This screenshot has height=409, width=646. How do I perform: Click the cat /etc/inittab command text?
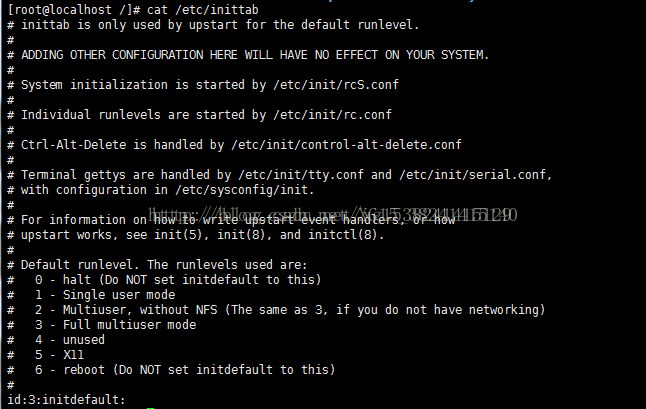coord(203,9)
